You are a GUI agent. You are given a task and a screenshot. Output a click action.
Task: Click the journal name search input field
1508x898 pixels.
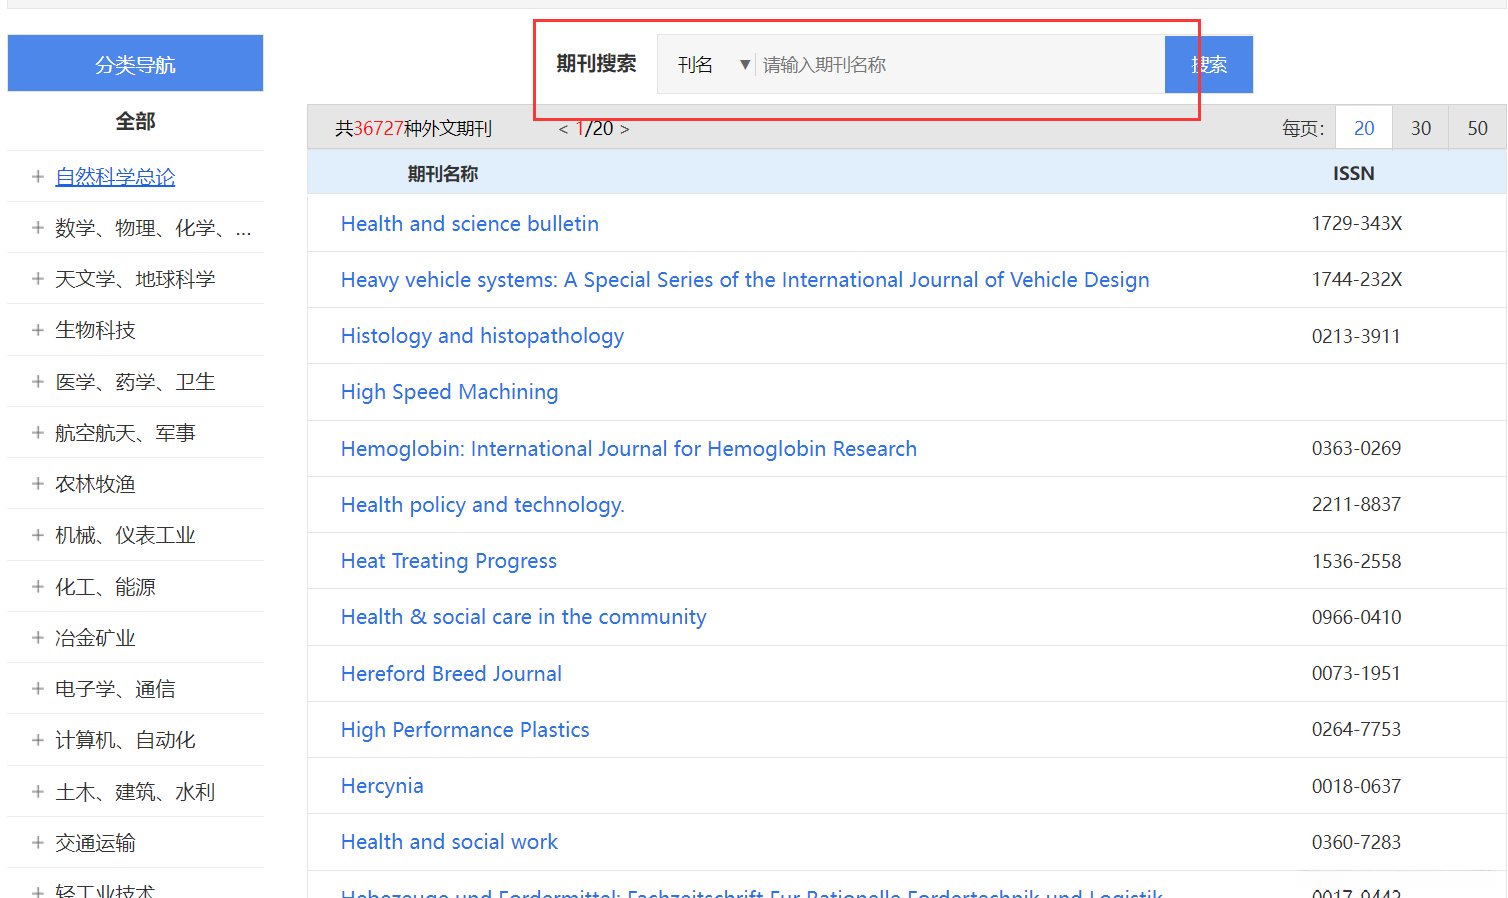tap(960, 65)
